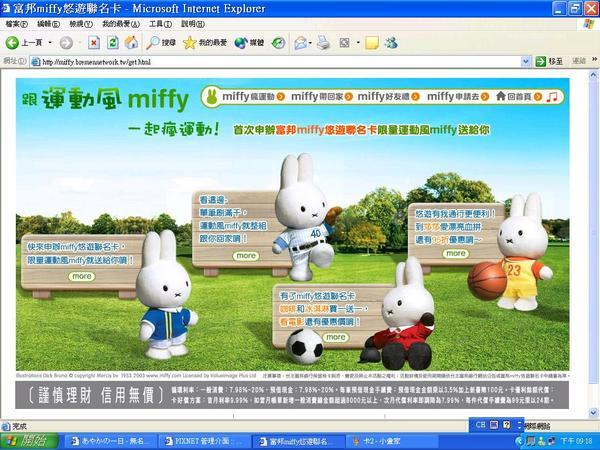Open the Mail button dropdown arrow
This screenshot has height=450, width=600.
(x=310, y=43)
